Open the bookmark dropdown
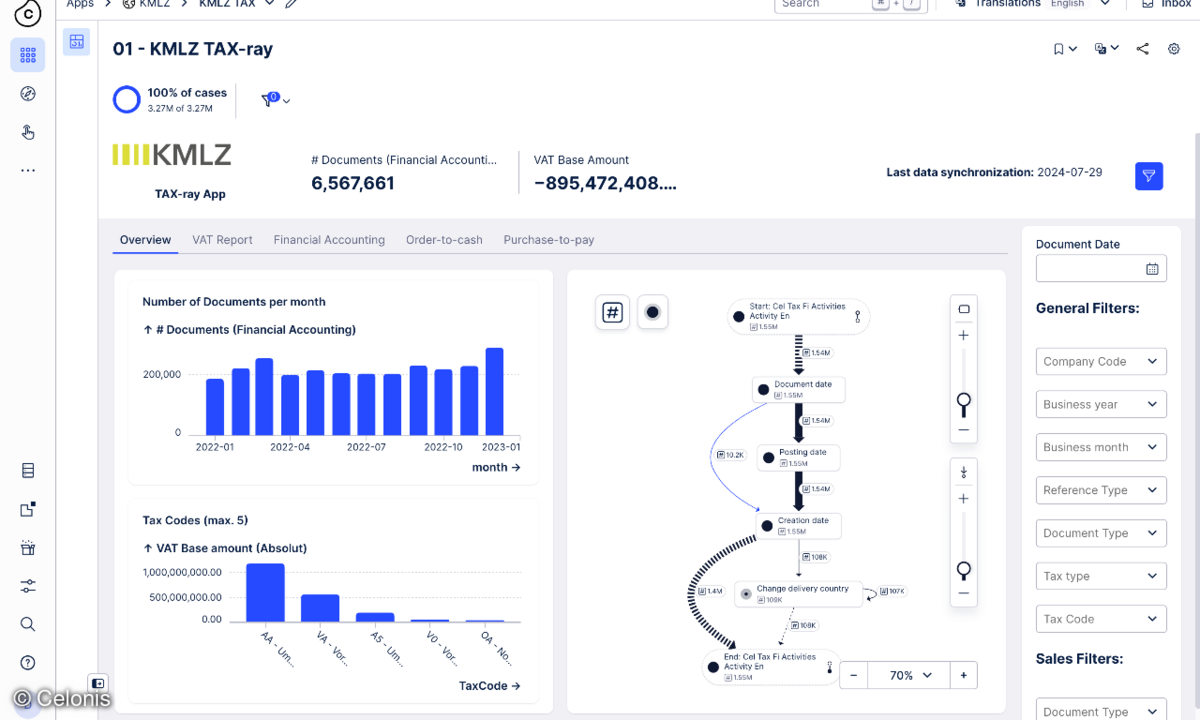1200x720 pixels. tap(1065, 49)
